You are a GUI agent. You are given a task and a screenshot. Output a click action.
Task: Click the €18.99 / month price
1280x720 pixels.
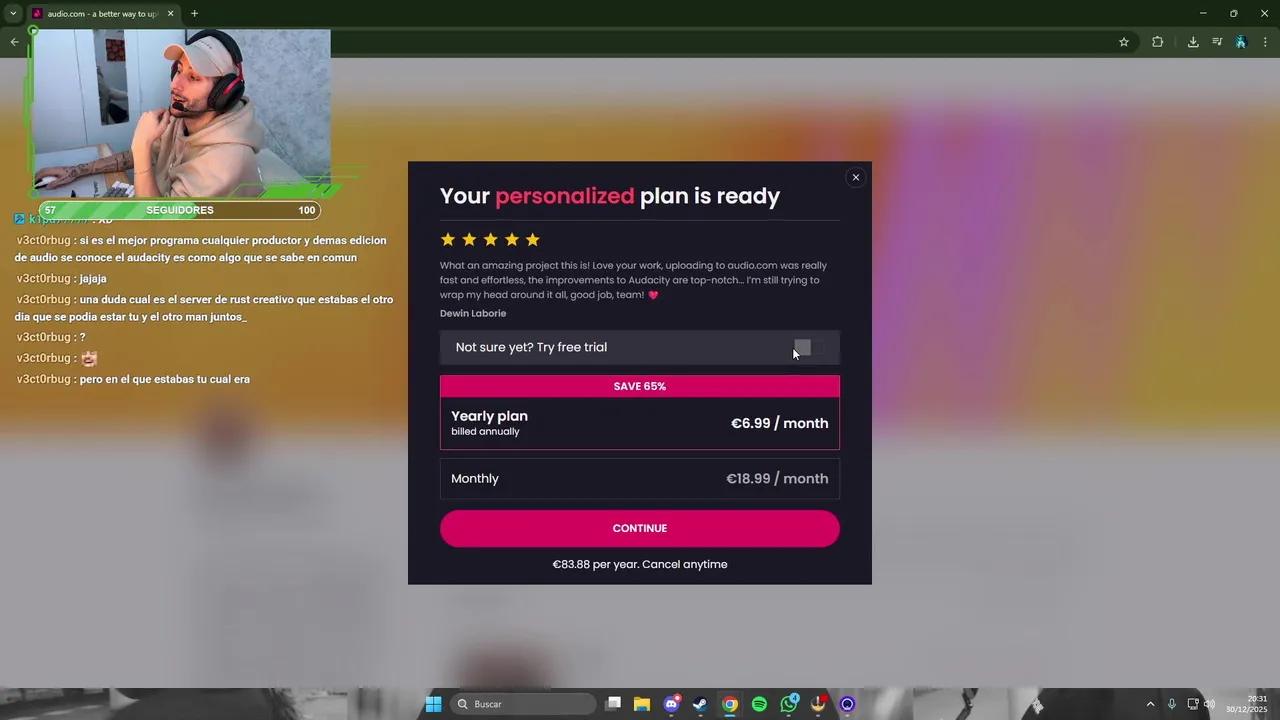[x=777, y=478]
